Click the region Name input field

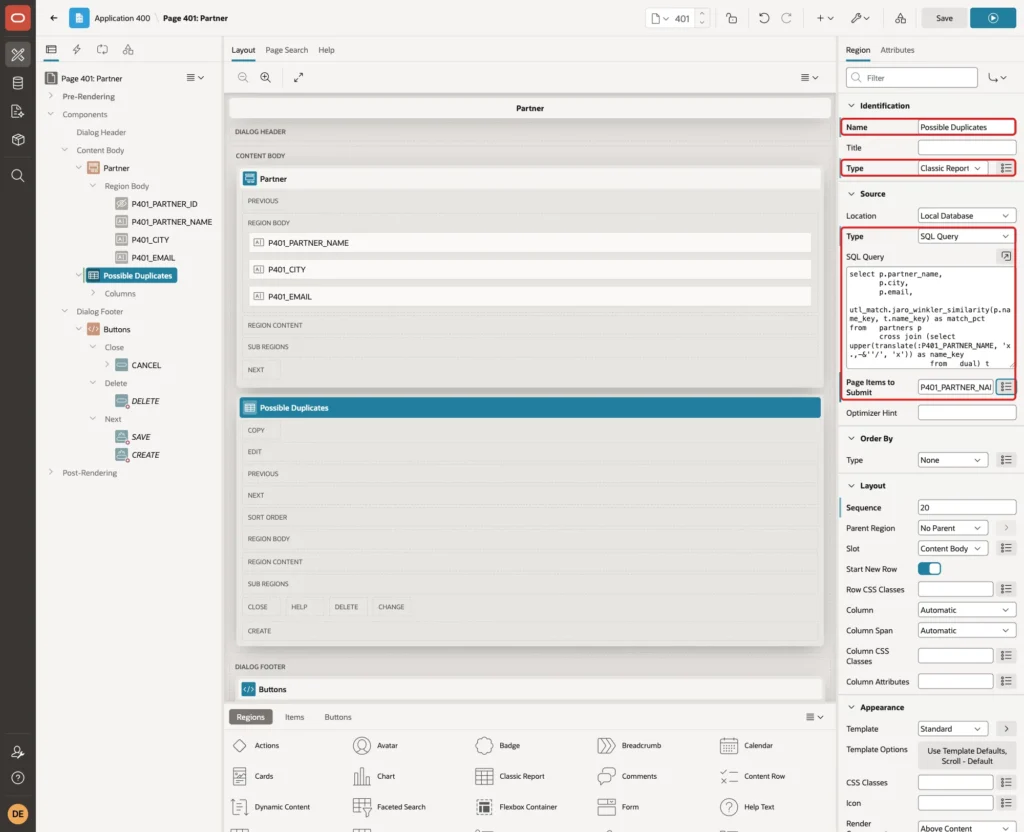966,127
